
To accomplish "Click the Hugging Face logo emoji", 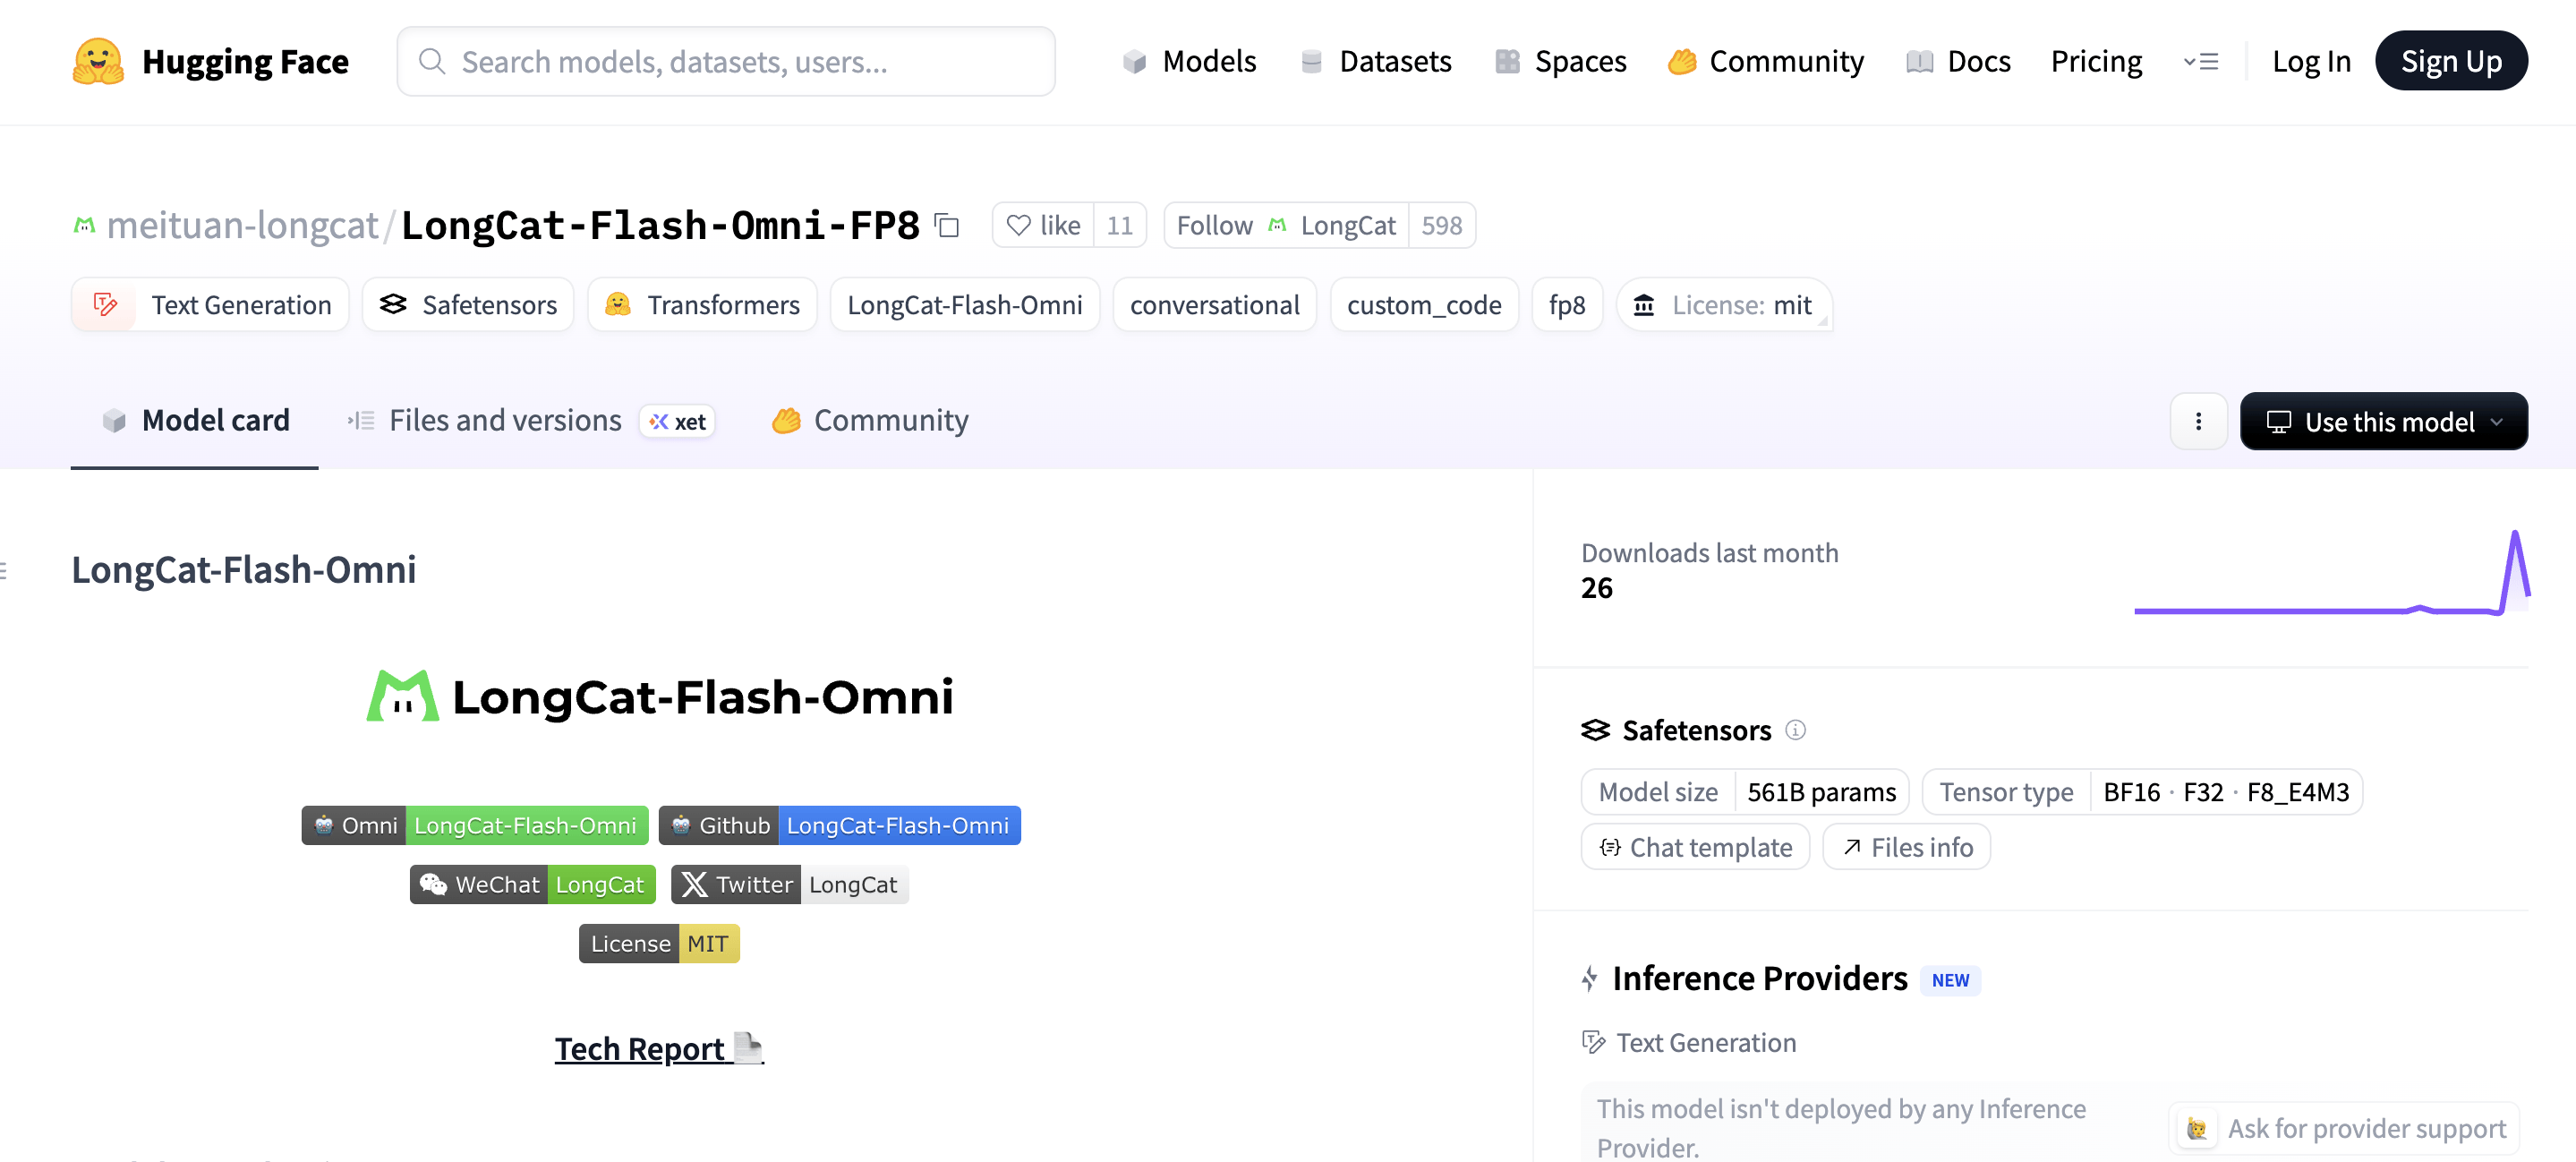I will 98,61.
